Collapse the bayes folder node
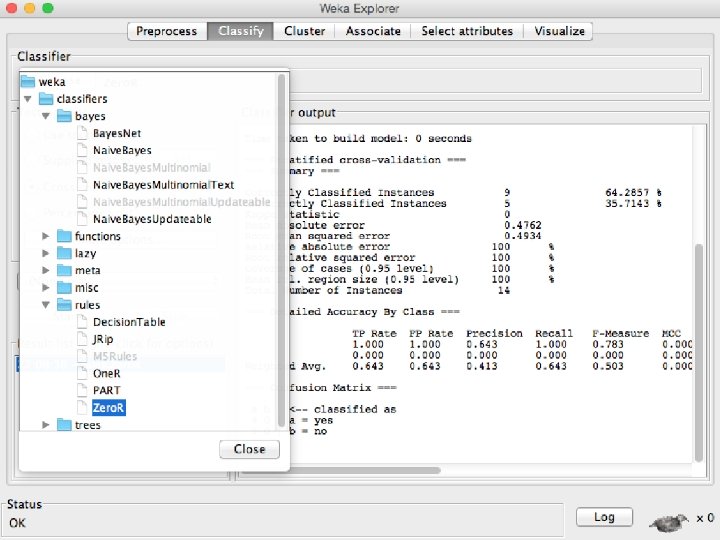This screenshot has height=540, width=720. pyautogui.click(x=45, y=116)
